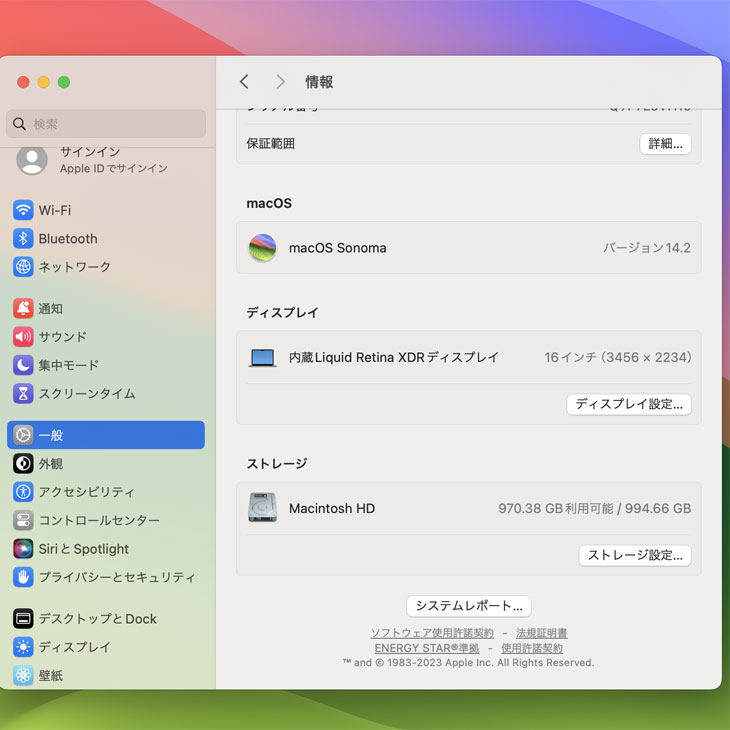Open Bluetooth settings icon
This screenshot has height=730, width=730.
23,239
